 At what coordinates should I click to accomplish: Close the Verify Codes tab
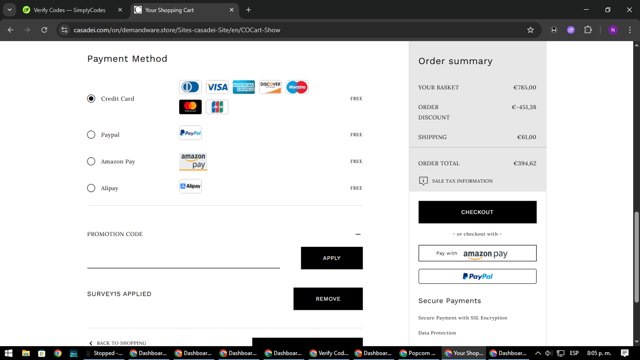120,10
